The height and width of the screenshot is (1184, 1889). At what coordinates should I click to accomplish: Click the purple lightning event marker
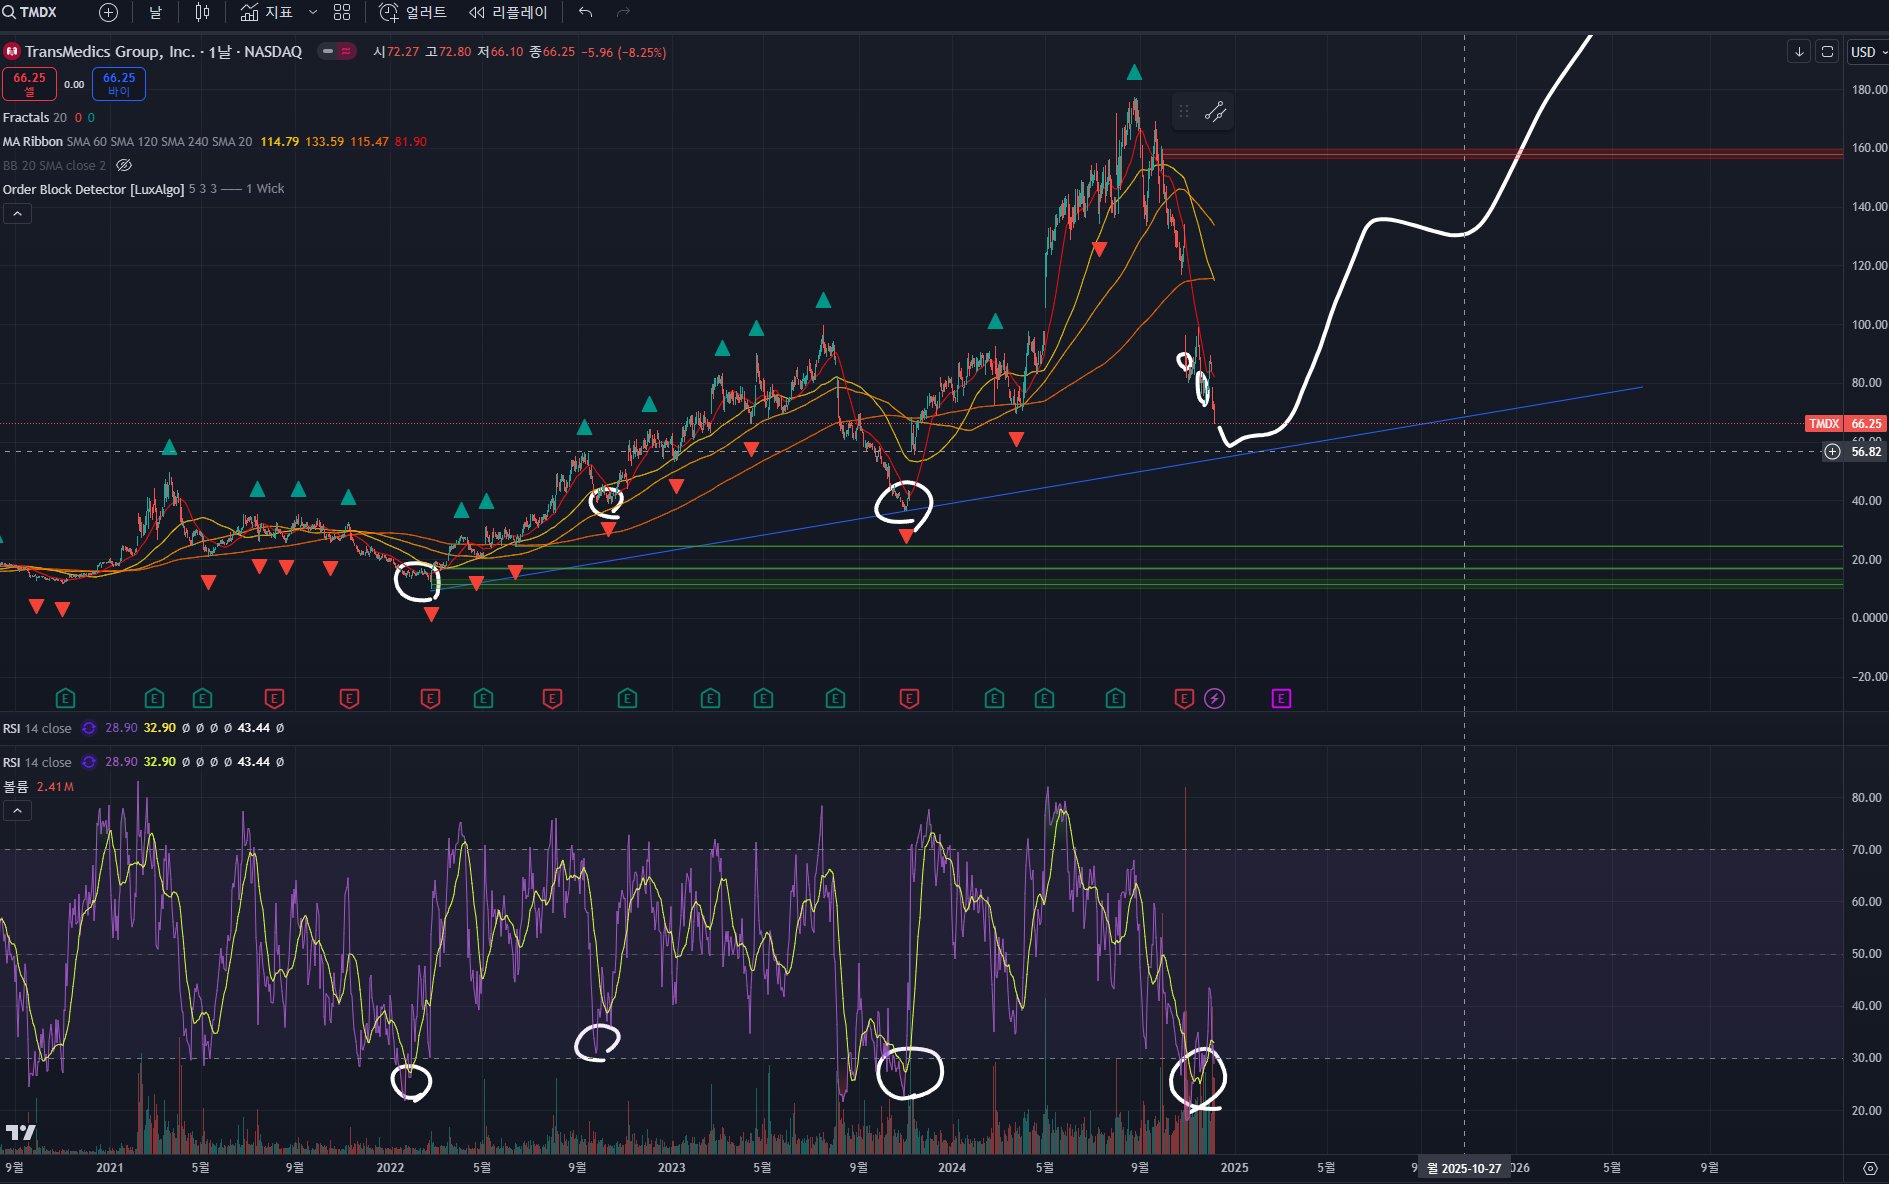pos(1214,699)
